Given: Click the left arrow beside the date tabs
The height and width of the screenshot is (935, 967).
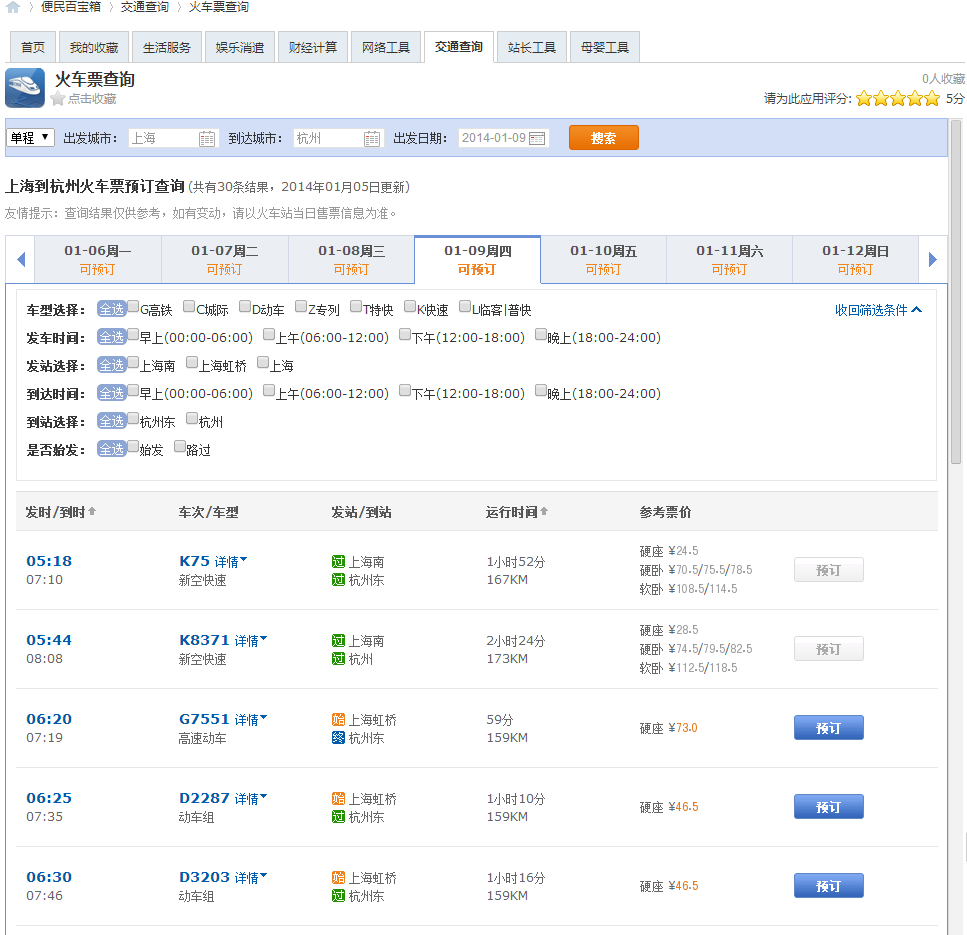Looking at the screenshot, I should tap(20, 259).
